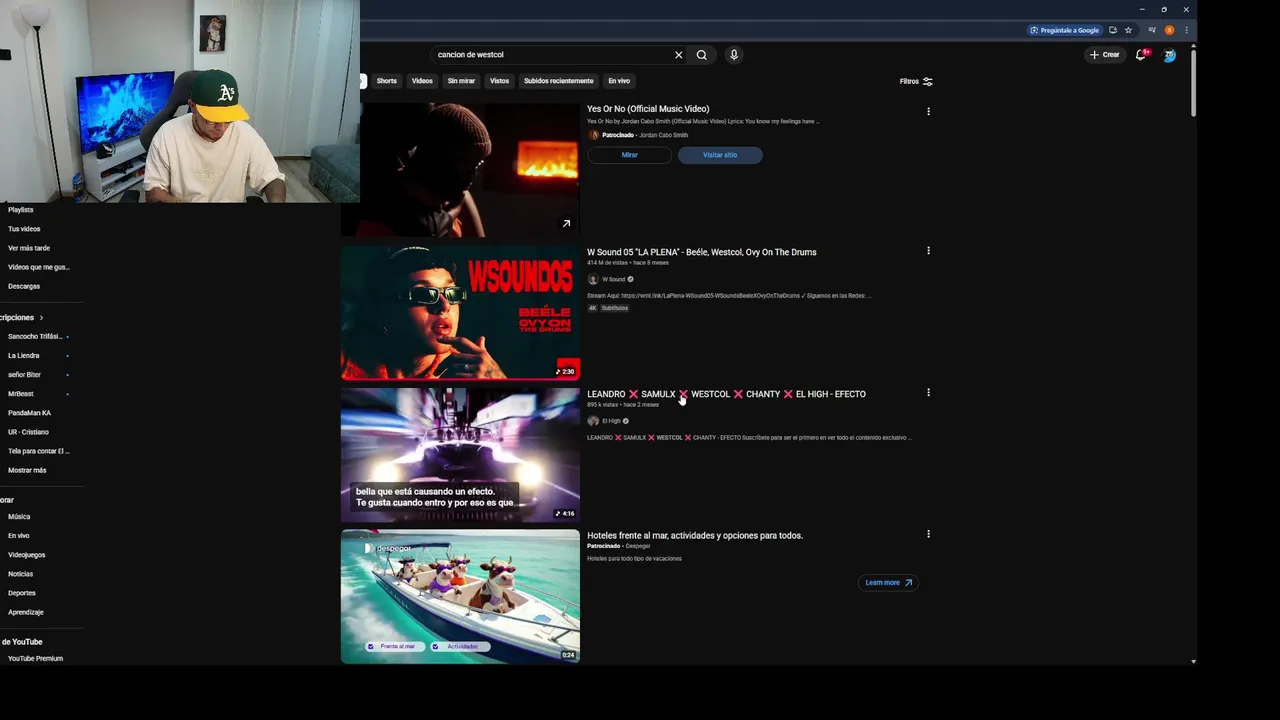Open Yes Or No Official Music Video title
The height and width of the screenshot is (720, 1280).
pos(648,109)
